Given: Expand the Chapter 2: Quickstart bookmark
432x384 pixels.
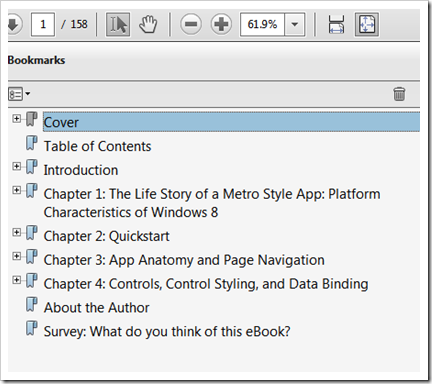Looking at the screenshot, I should [16, 232].
